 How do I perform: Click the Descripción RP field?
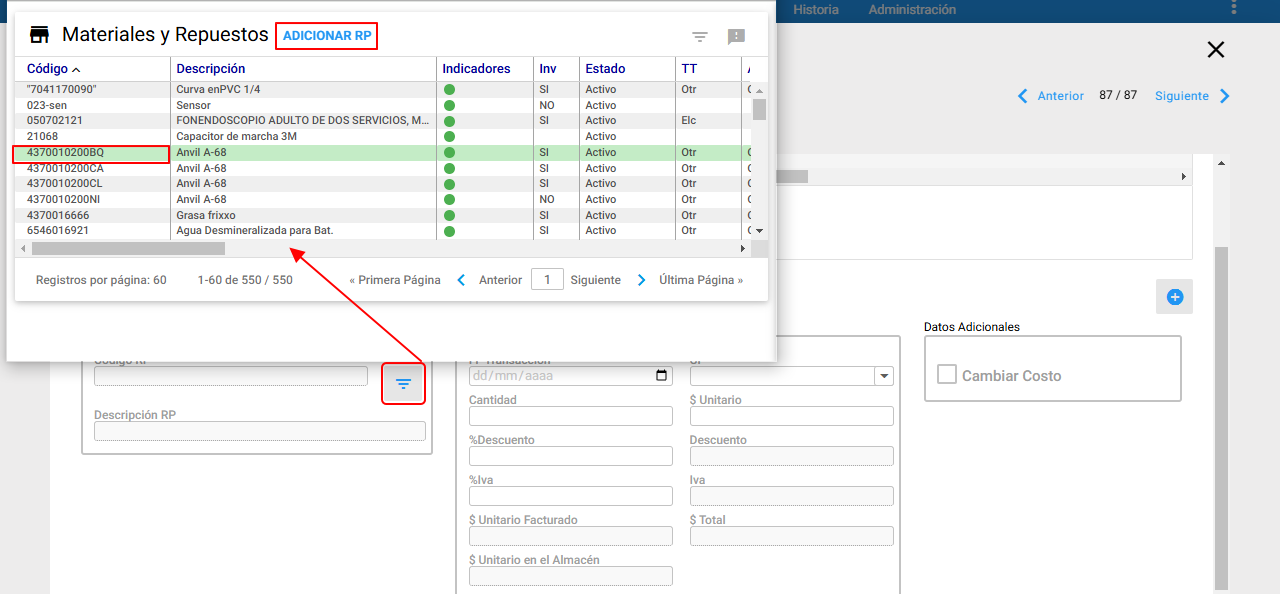click(260, 431)
